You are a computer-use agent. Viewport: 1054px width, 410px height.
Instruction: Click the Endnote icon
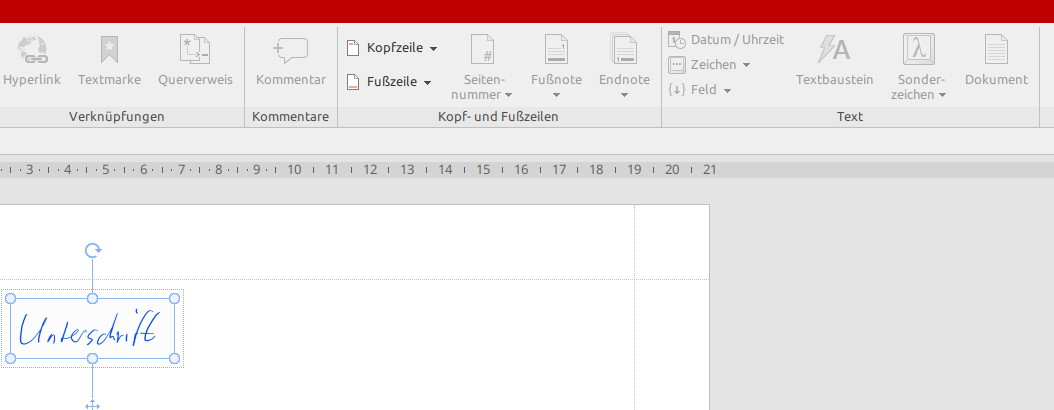pyautogui.click(x=624, y=49)
